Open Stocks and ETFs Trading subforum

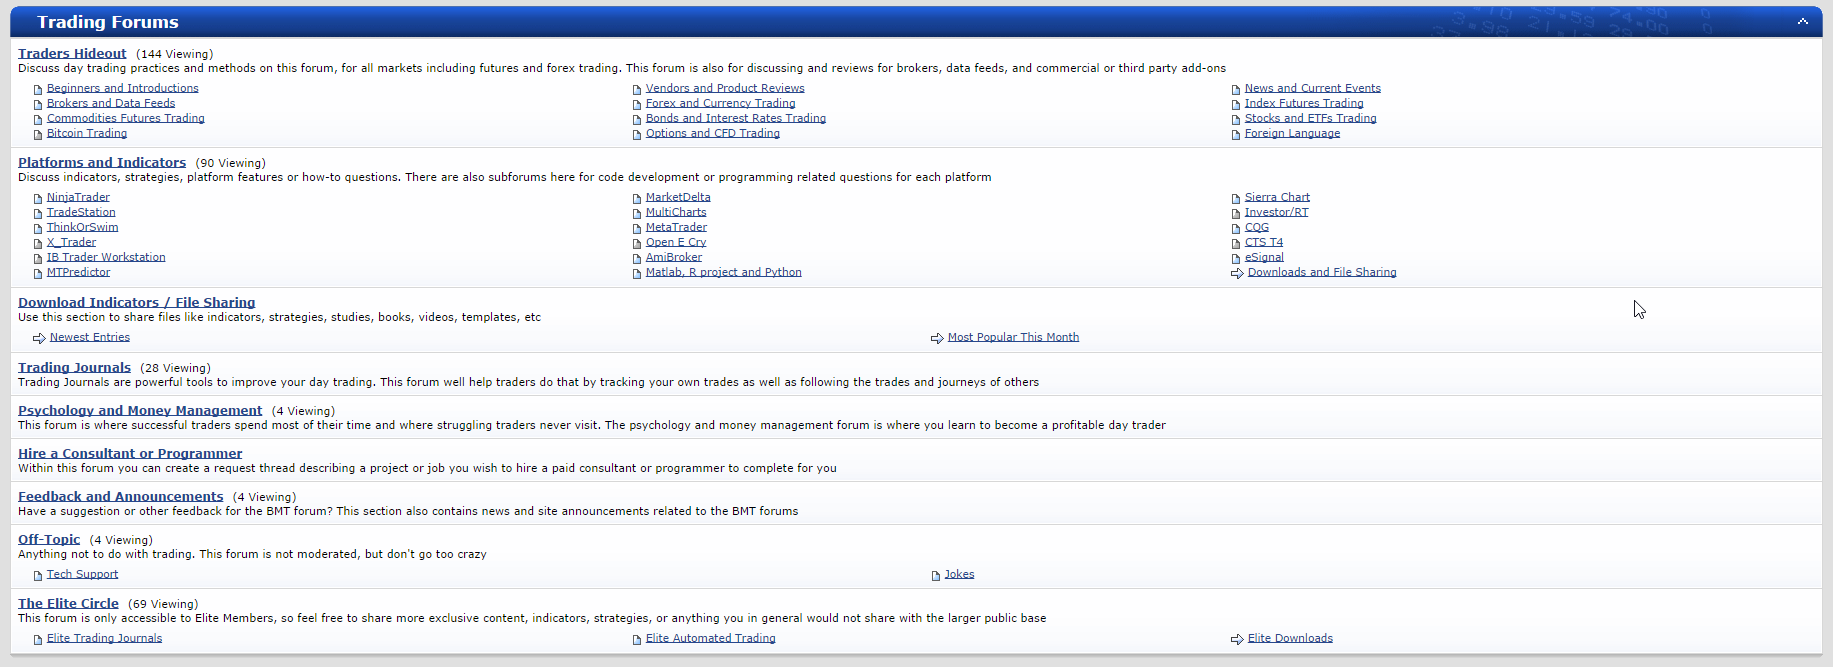(1311, 118)
